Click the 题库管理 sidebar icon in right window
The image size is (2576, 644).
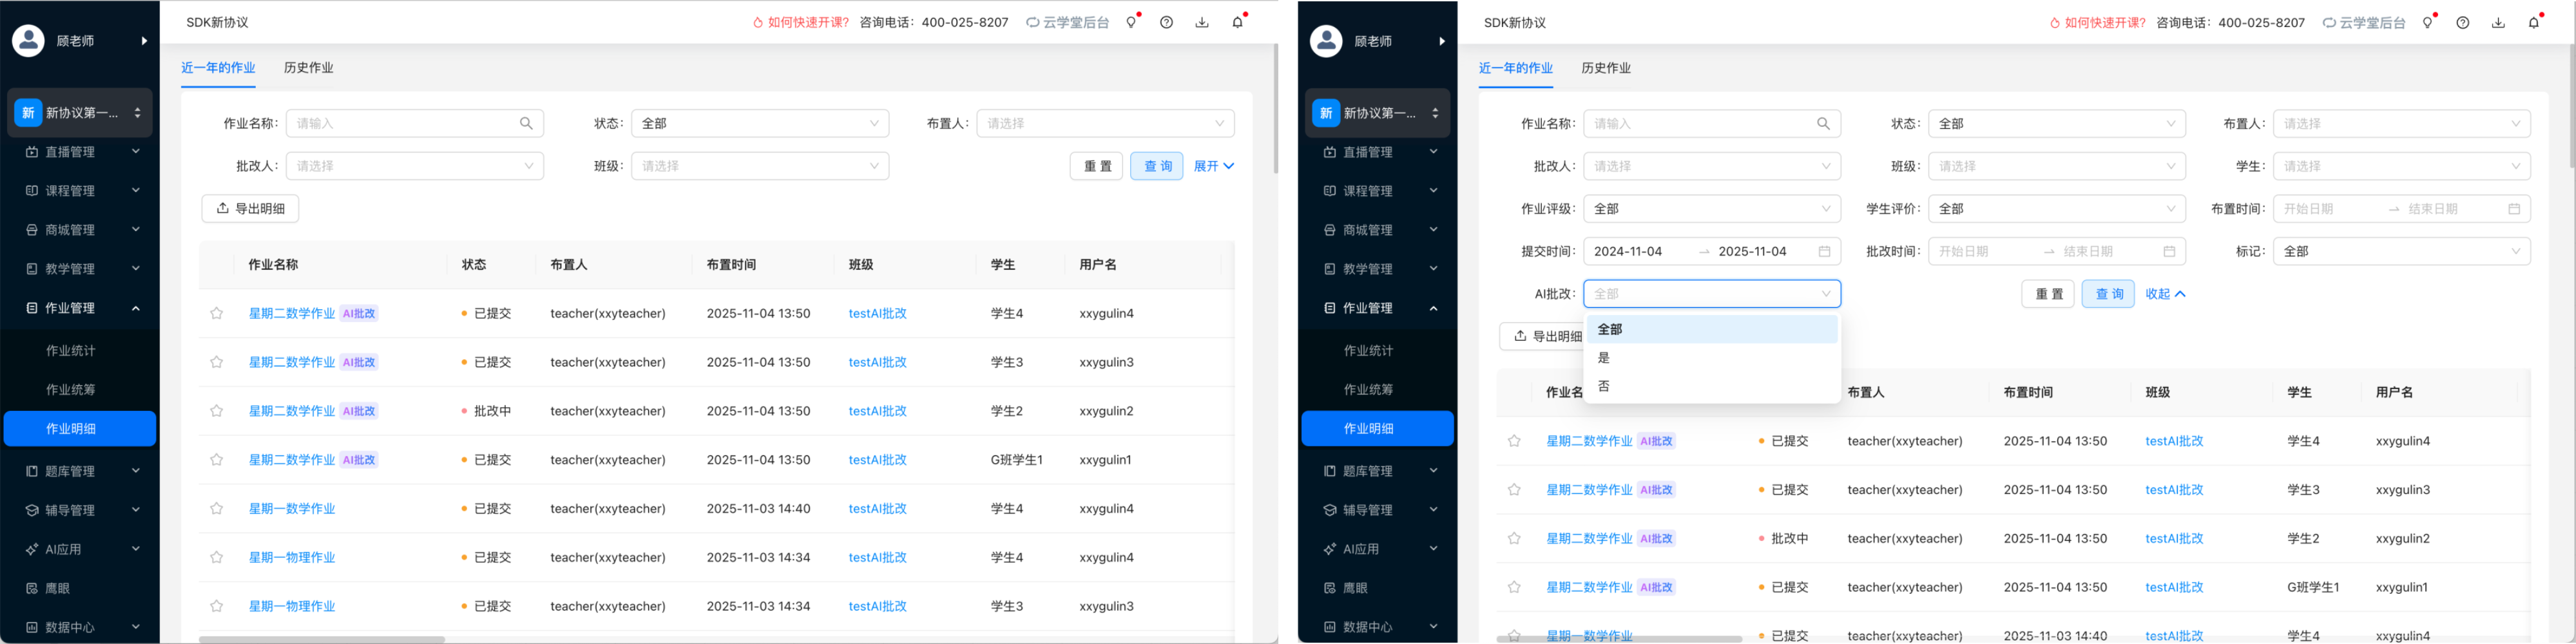point(1329,471)
